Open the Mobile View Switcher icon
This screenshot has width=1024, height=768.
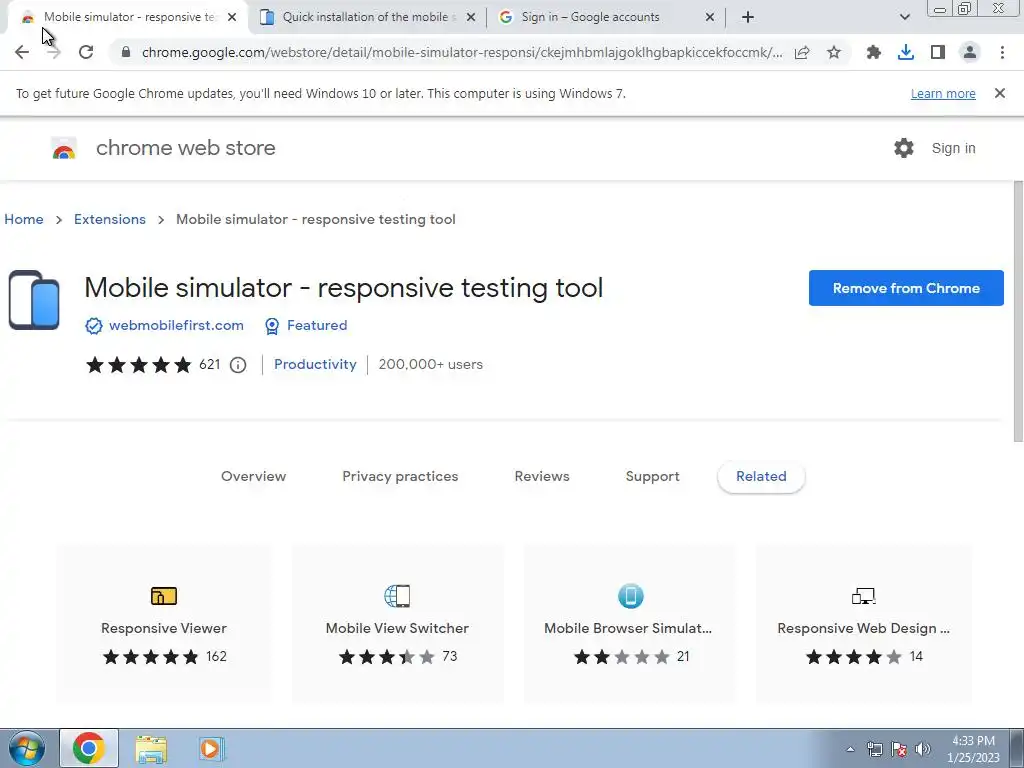[397, 596]
